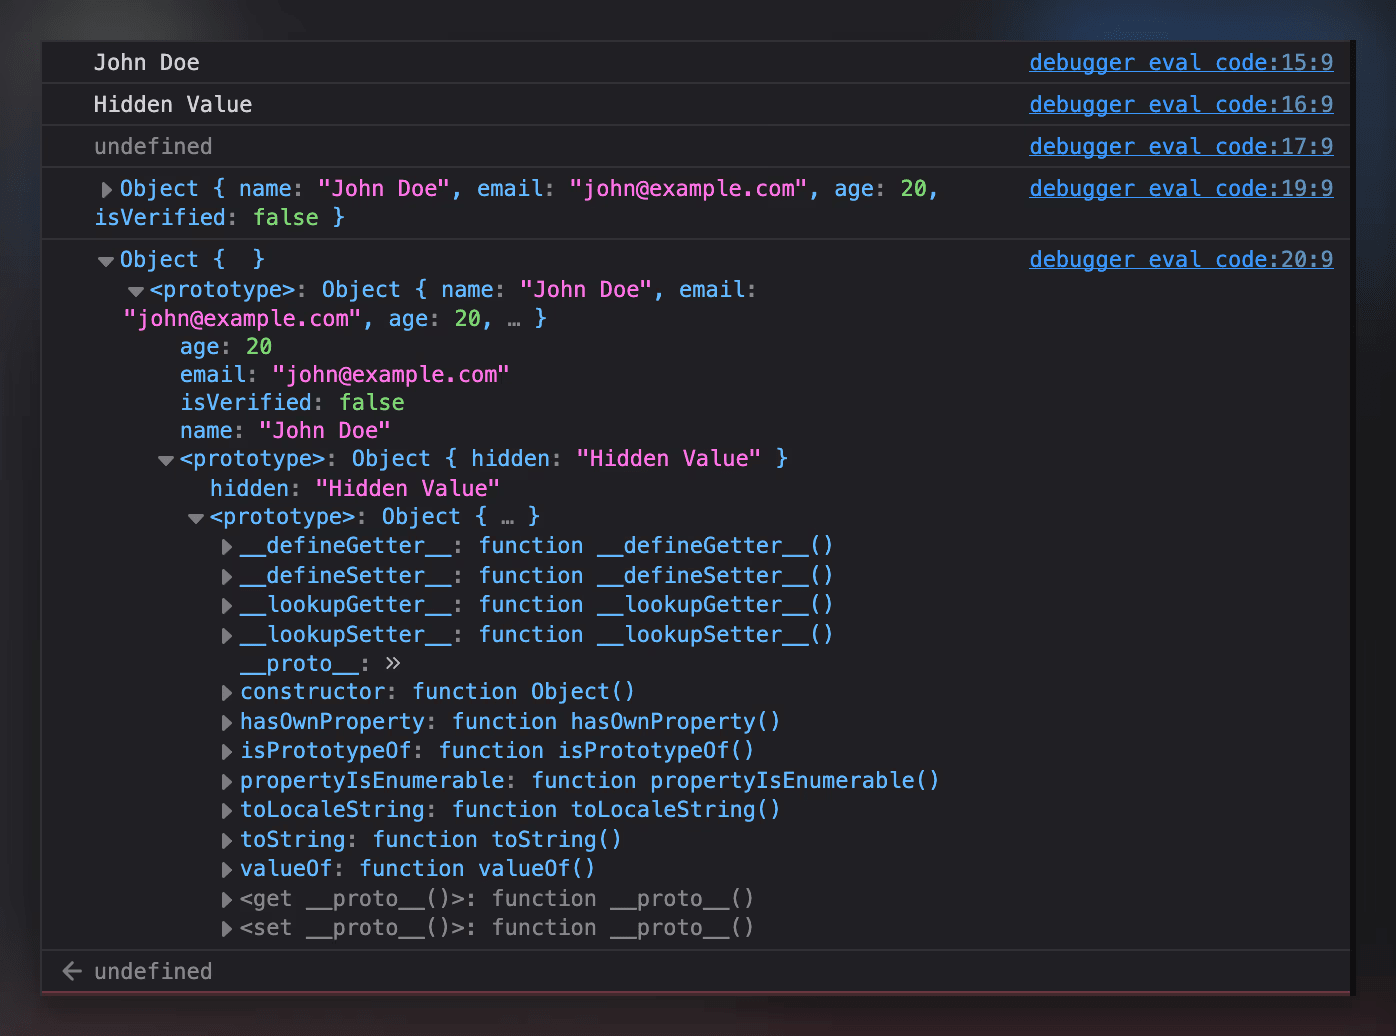
Task: Open the debugger eval code:15:9 source link
Action: [1180, 61]
